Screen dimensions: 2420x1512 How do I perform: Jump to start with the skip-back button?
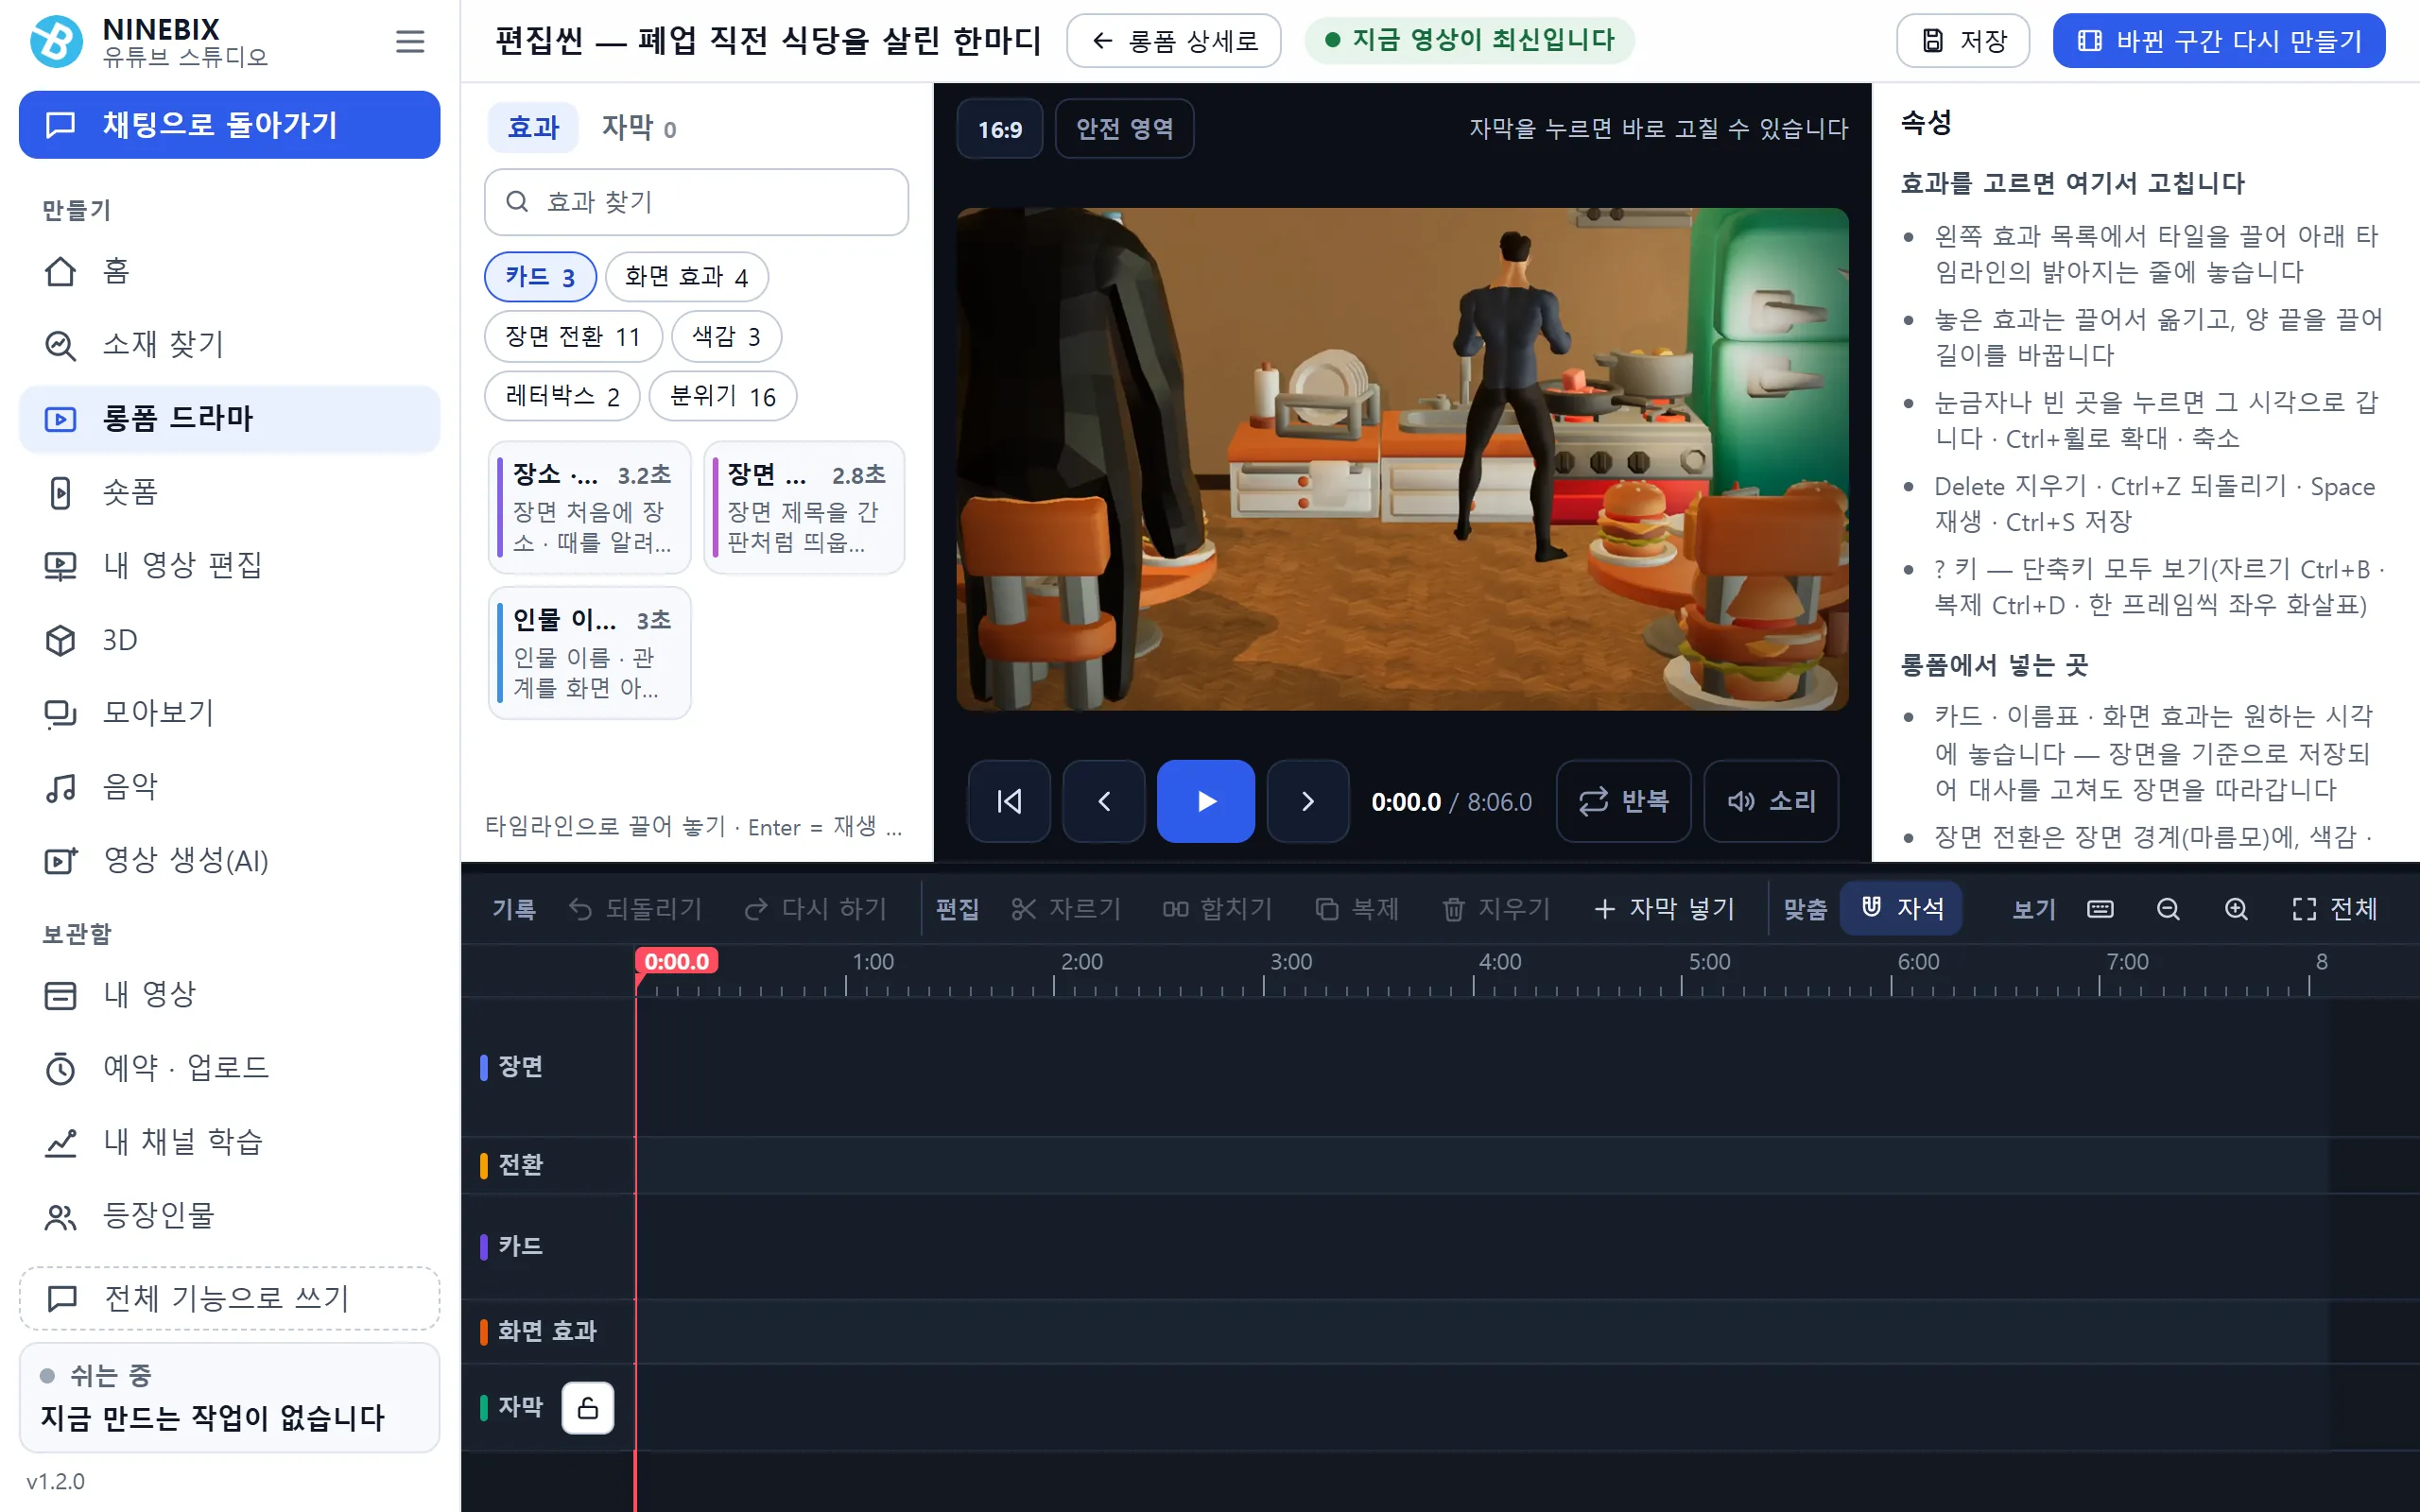[x=1009, y=801]
